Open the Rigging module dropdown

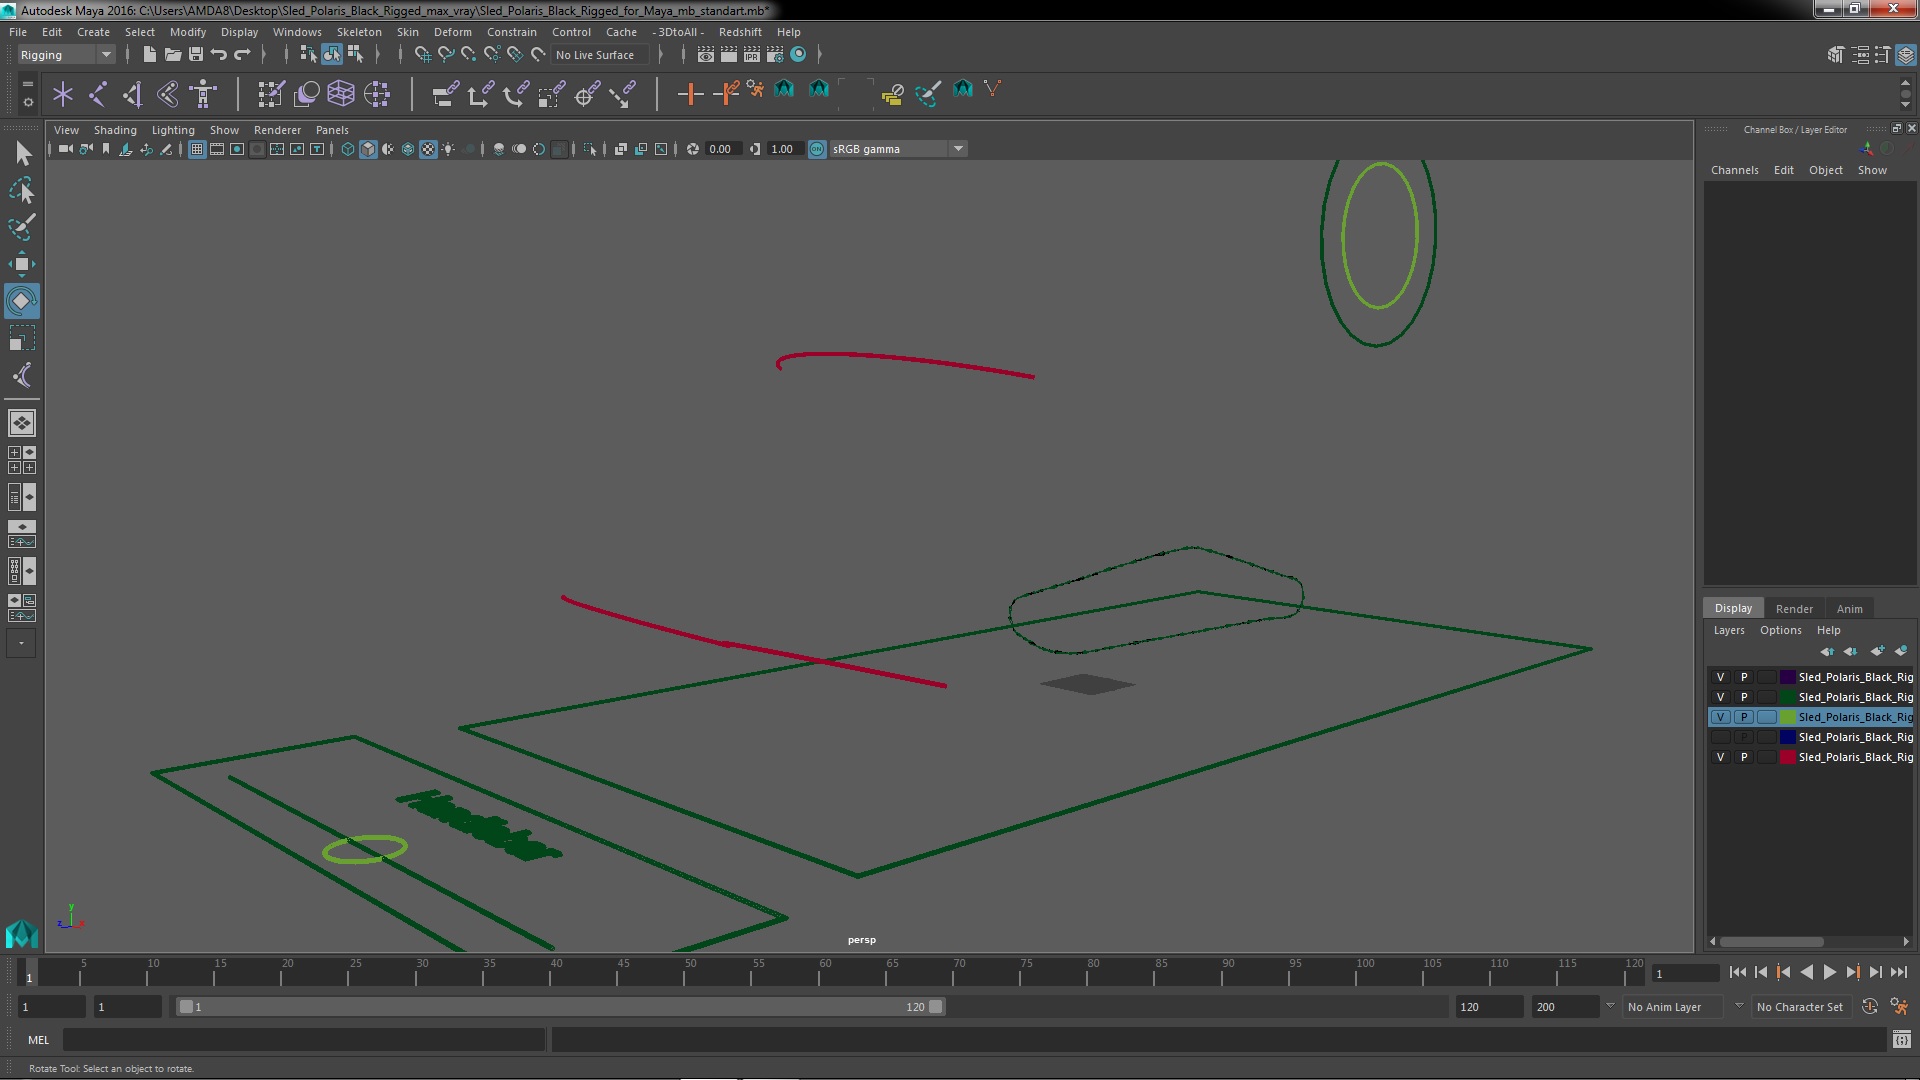(x=63, y=54)
